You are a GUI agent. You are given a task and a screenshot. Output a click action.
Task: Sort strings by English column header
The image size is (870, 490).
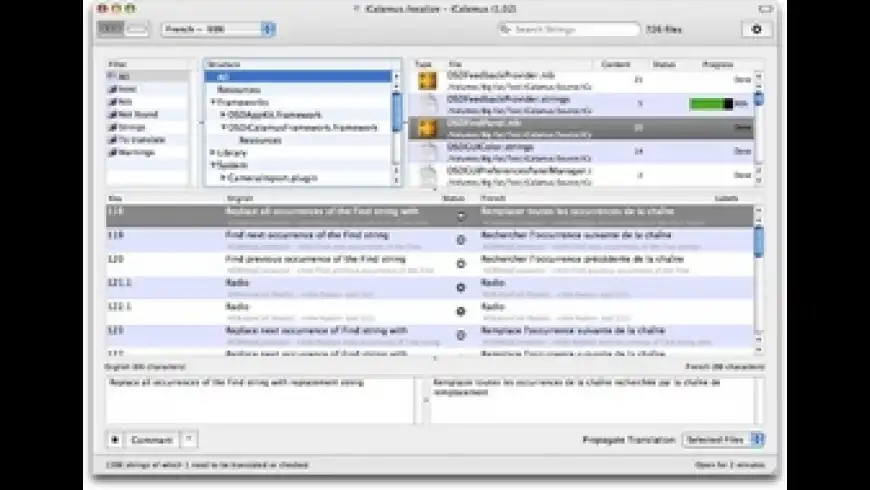[240, 198]
